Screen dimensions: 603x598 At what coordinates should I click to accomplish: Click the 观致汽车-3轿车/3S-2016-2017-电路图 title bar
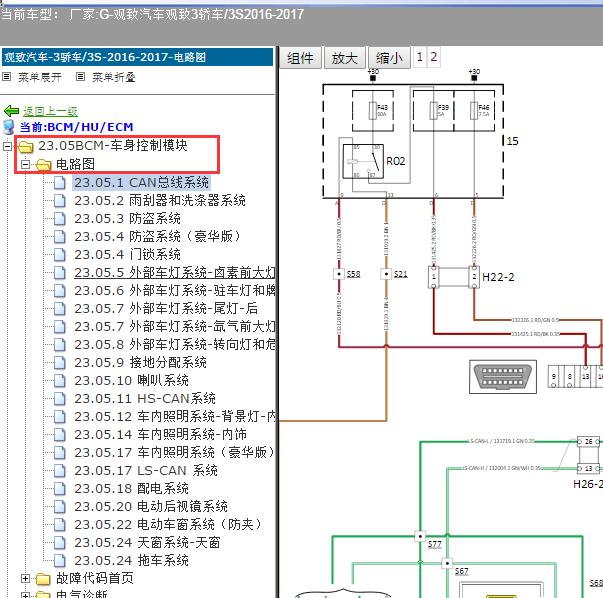click(137, 57)
